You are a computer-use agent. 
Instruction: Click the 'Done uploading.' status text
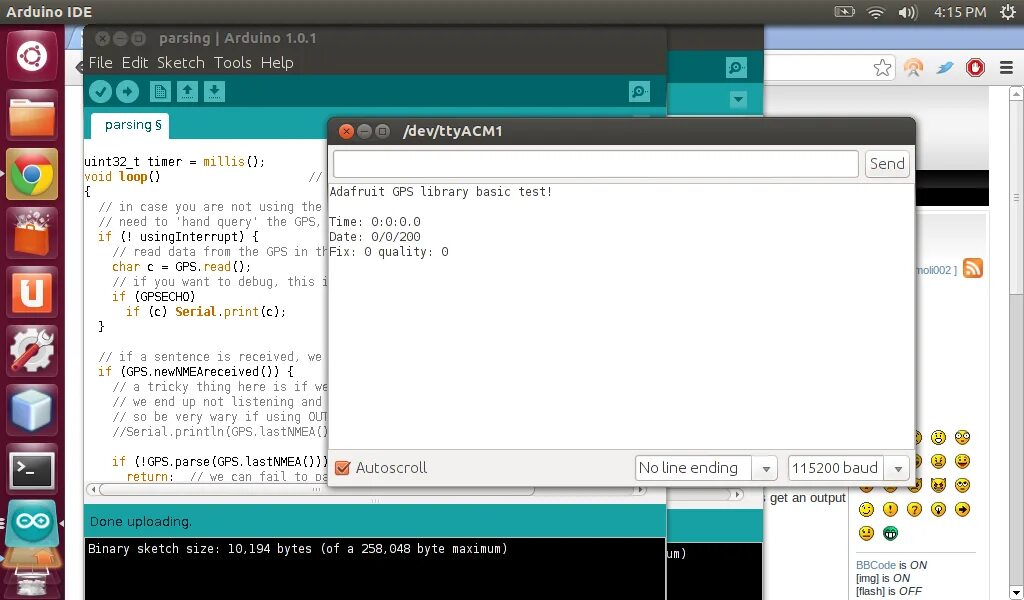[x=141, y=522]
